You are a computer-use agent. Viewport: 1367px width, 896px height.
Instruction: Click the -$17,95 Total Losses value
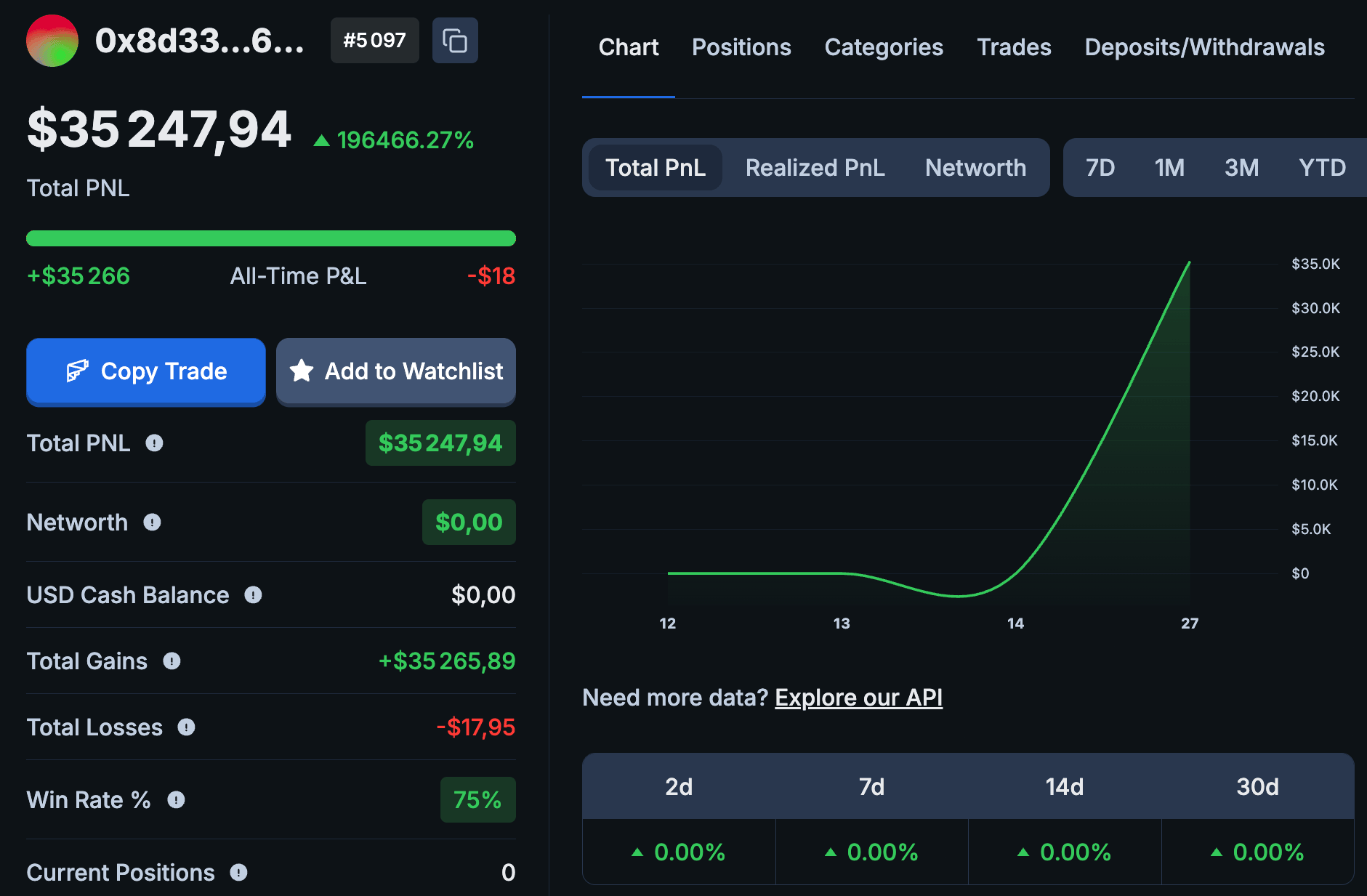click(476, 727)
